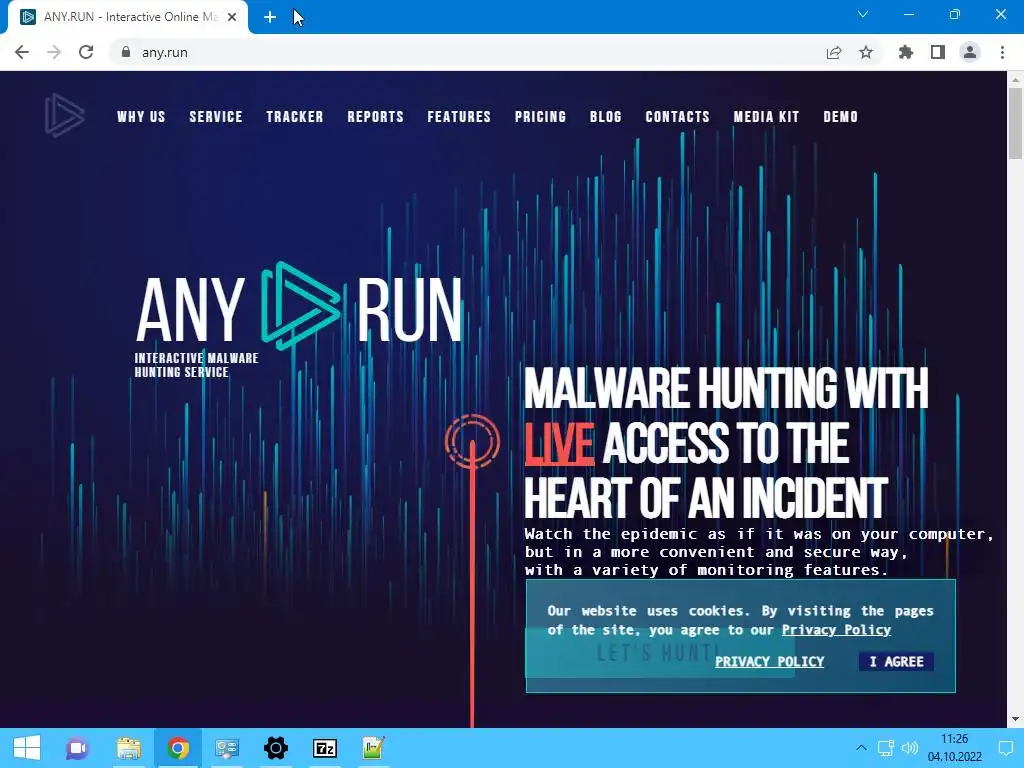Viewport: 1024px width, 768px height.
Task: Open FEATURES menu item
Action: click(459, 116)
